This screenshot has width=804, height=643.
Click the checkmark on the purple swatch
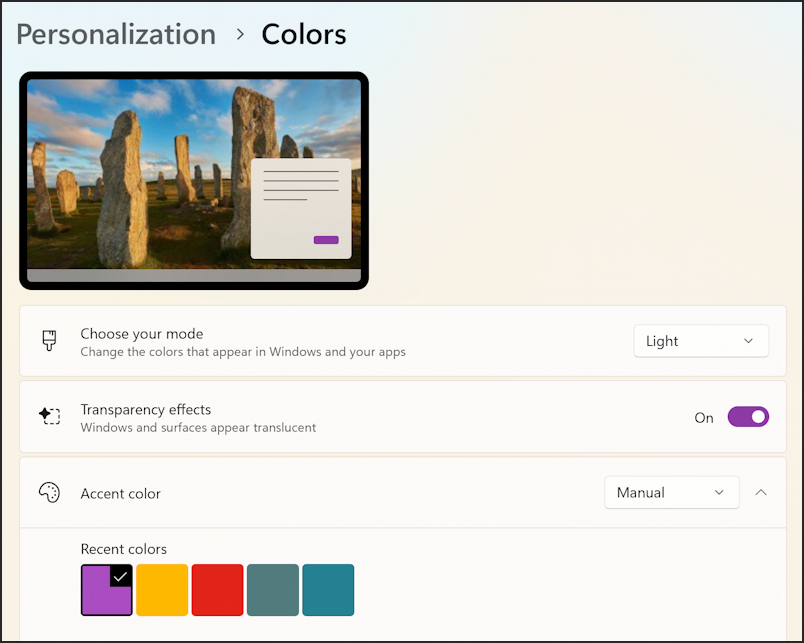click(x=120, y=577)
